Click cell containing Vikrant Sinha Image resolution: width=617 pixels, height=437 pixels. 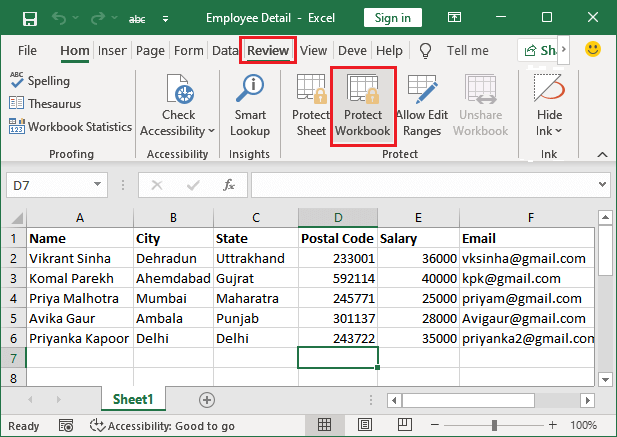click(80, 258)
